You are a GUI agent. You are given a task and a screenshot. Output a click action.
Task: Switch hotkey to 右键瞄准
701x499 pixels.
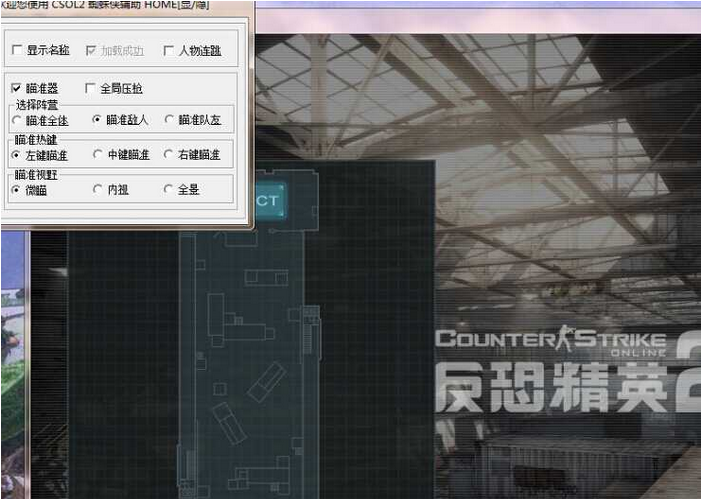coord(169,155)
